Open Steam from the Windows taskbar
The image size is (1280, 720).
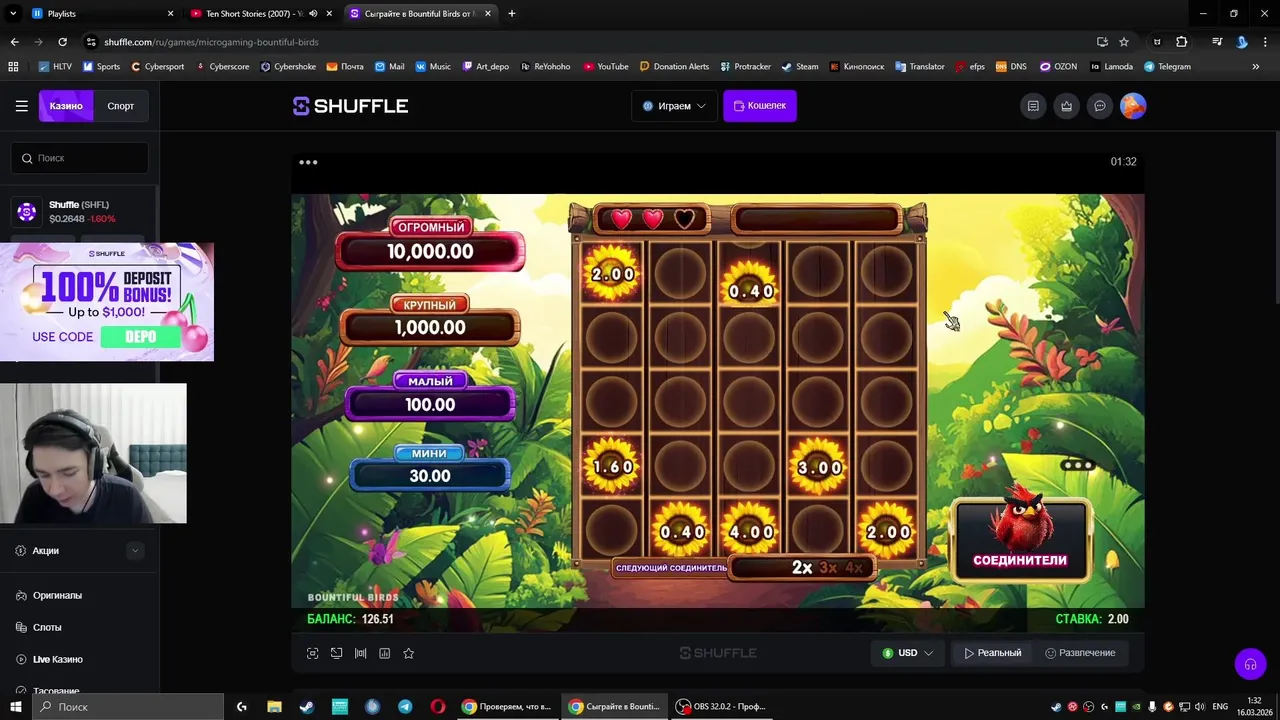coord(307,706)
